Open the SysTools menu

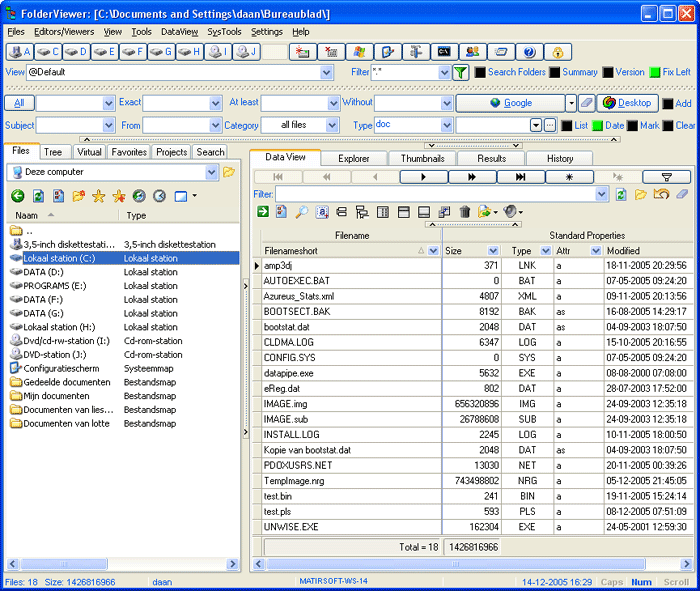pos(224,32)
